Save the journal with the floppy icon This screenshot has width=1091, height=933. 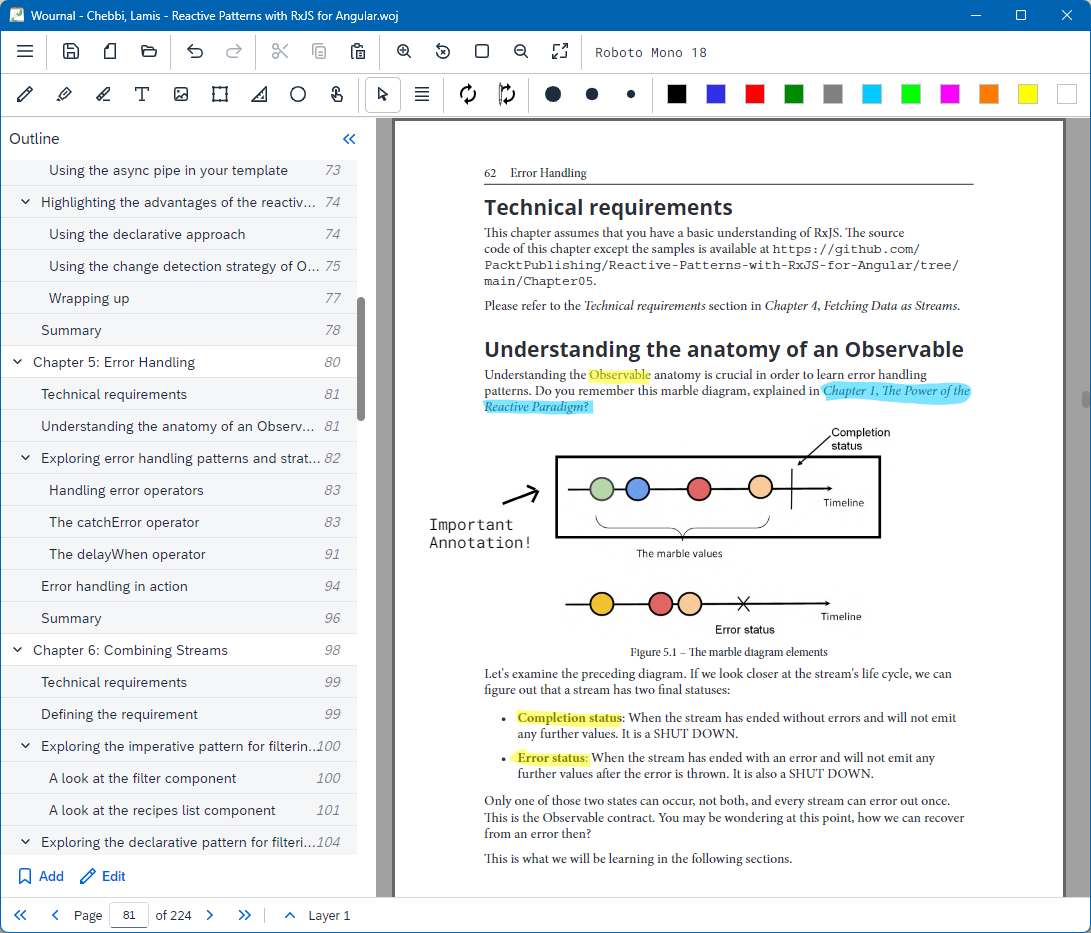(71, 51)
